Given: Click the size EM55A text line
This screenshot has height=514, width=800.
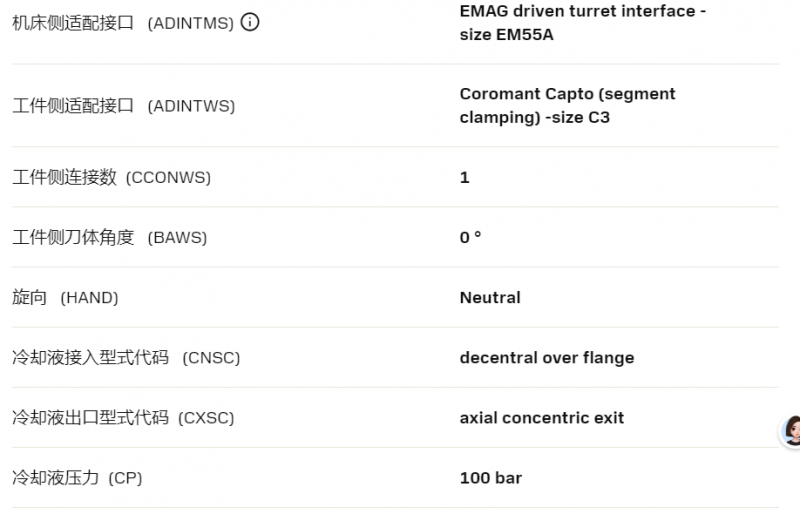Looking at the screenshot, I should pyautogui.click(x=506, y=35).
